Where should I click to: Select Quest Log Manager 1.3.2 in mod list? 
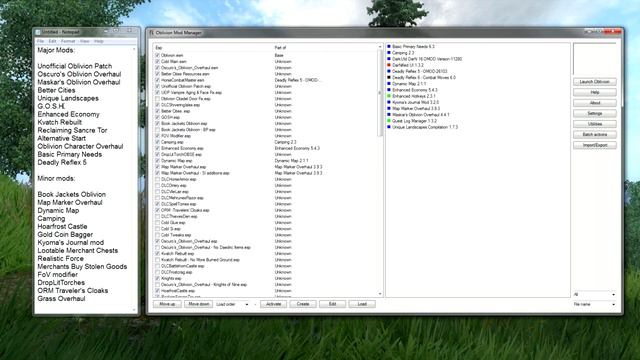tap(414, 121)
